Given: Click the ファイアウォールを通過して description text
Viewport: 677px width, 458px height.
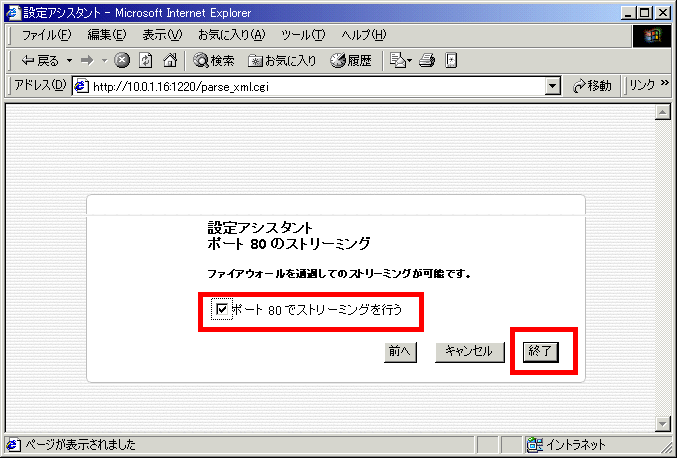Looking at the screenshot, I should pos(339,274).
